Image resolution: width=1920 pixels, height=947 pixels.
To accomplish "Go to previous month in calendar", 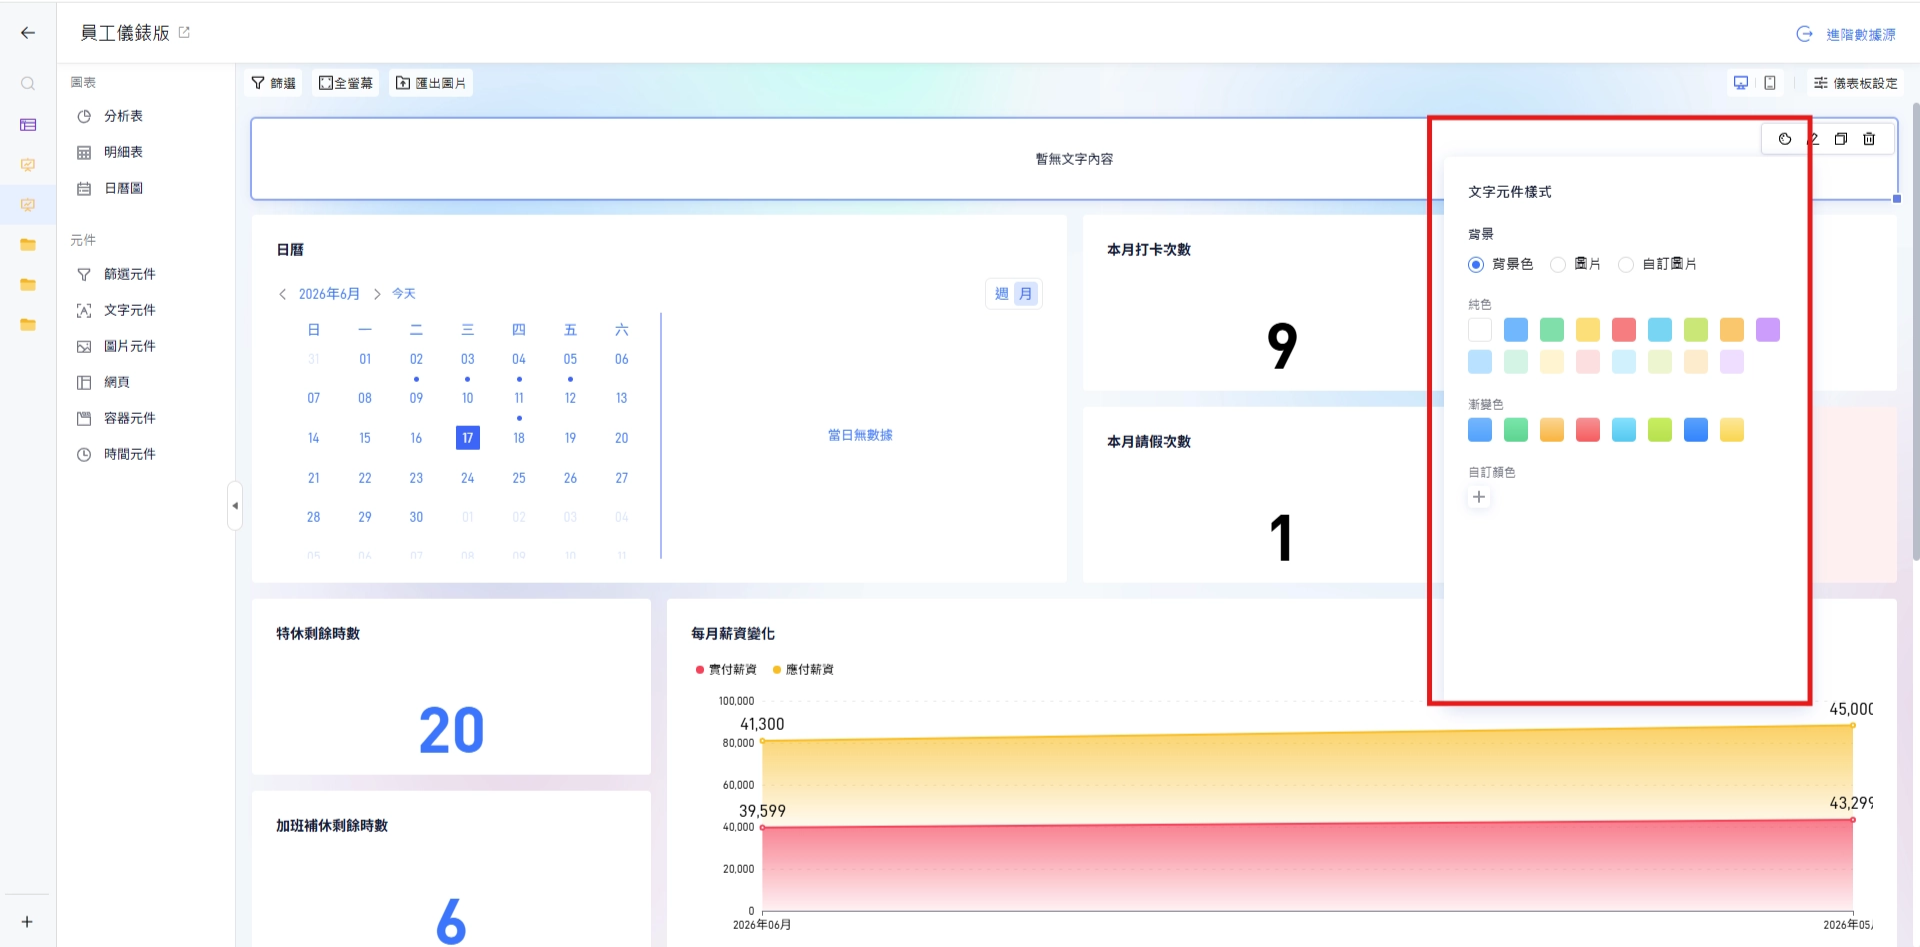I will click(283, 294).
